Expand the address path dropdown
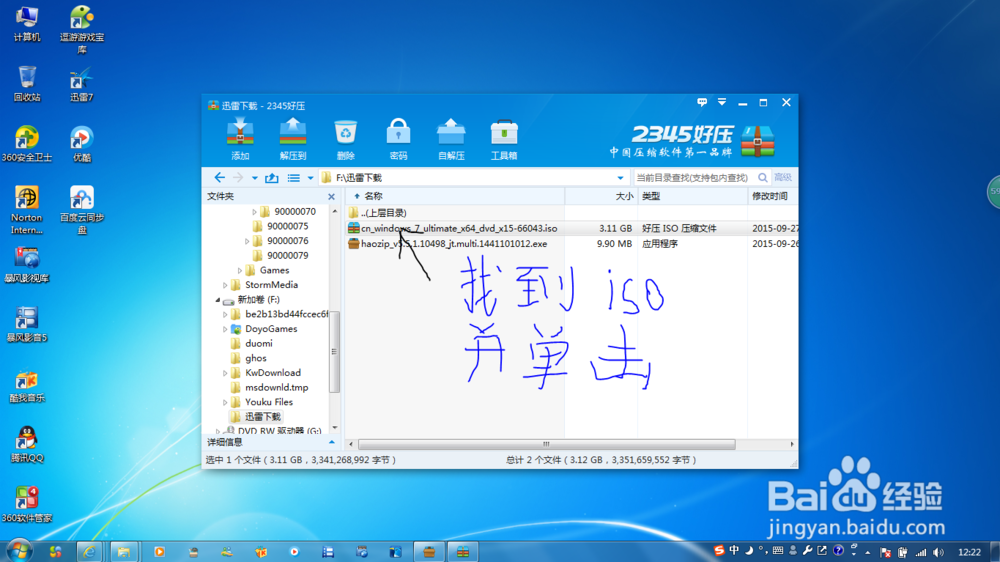This screenshot has height=562, width=1000. point(620,178)
